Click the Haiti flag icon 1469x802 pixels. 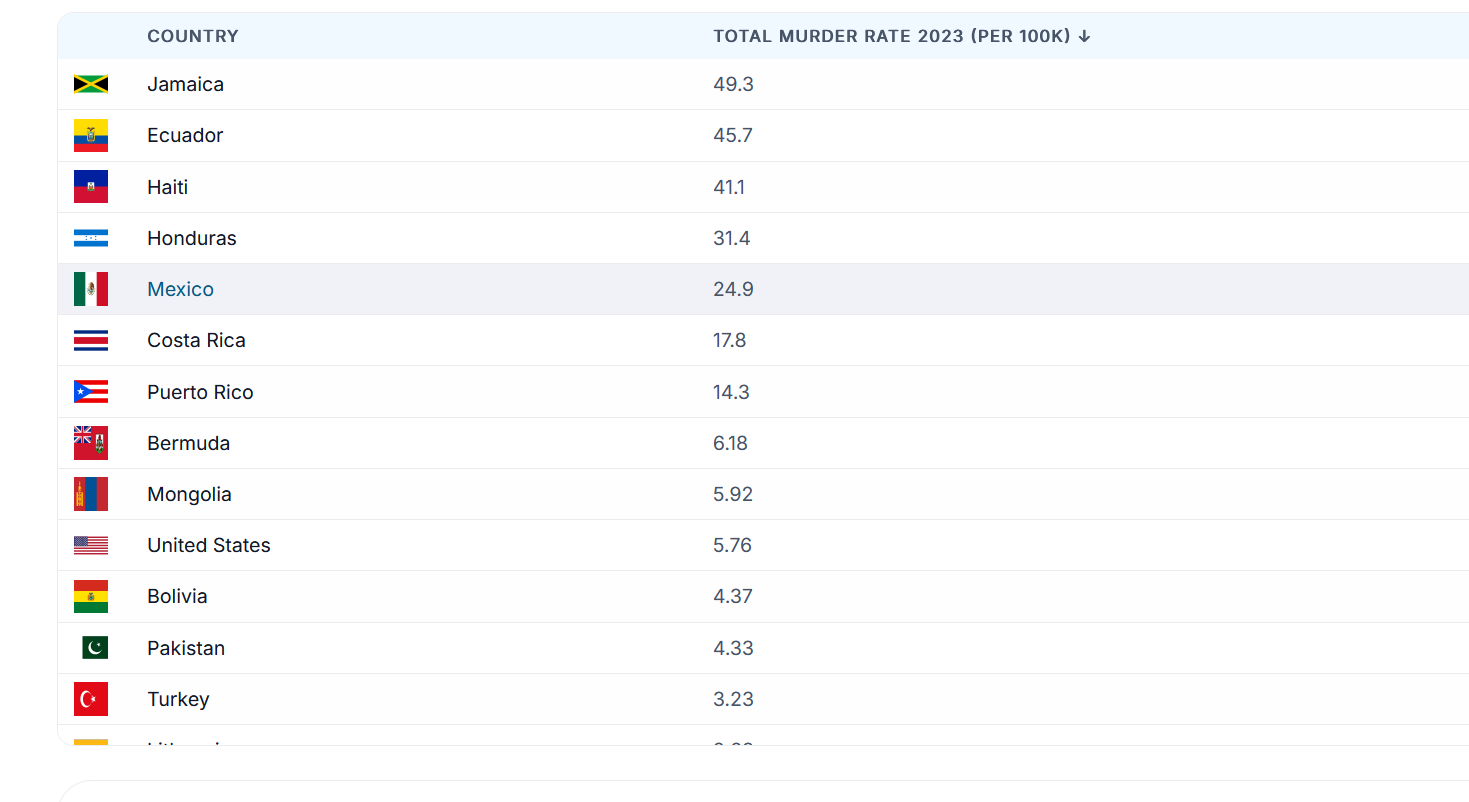click(x=91, y=187)
